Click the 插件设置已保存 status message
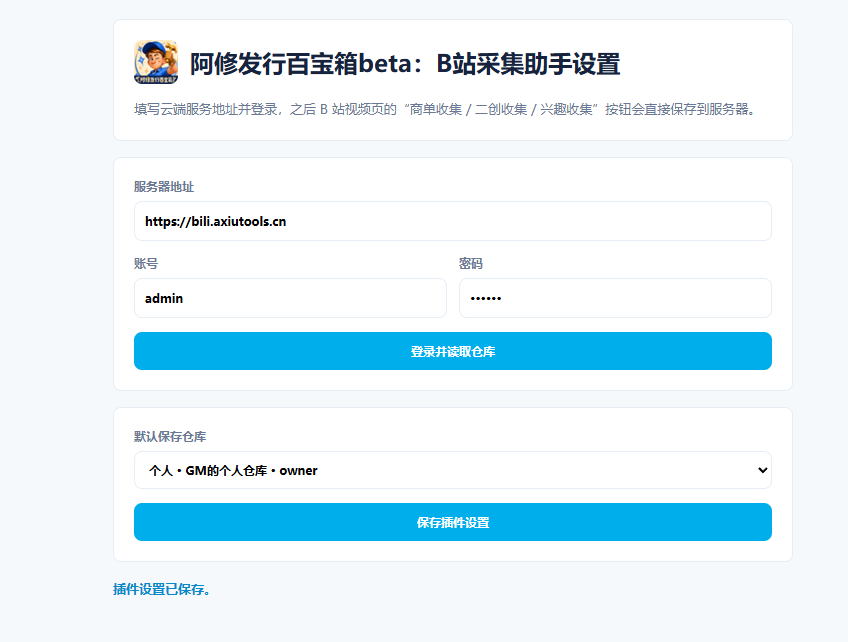Viewport: 848px width, 642px height. pyautogui.click(x=162, y=589)
